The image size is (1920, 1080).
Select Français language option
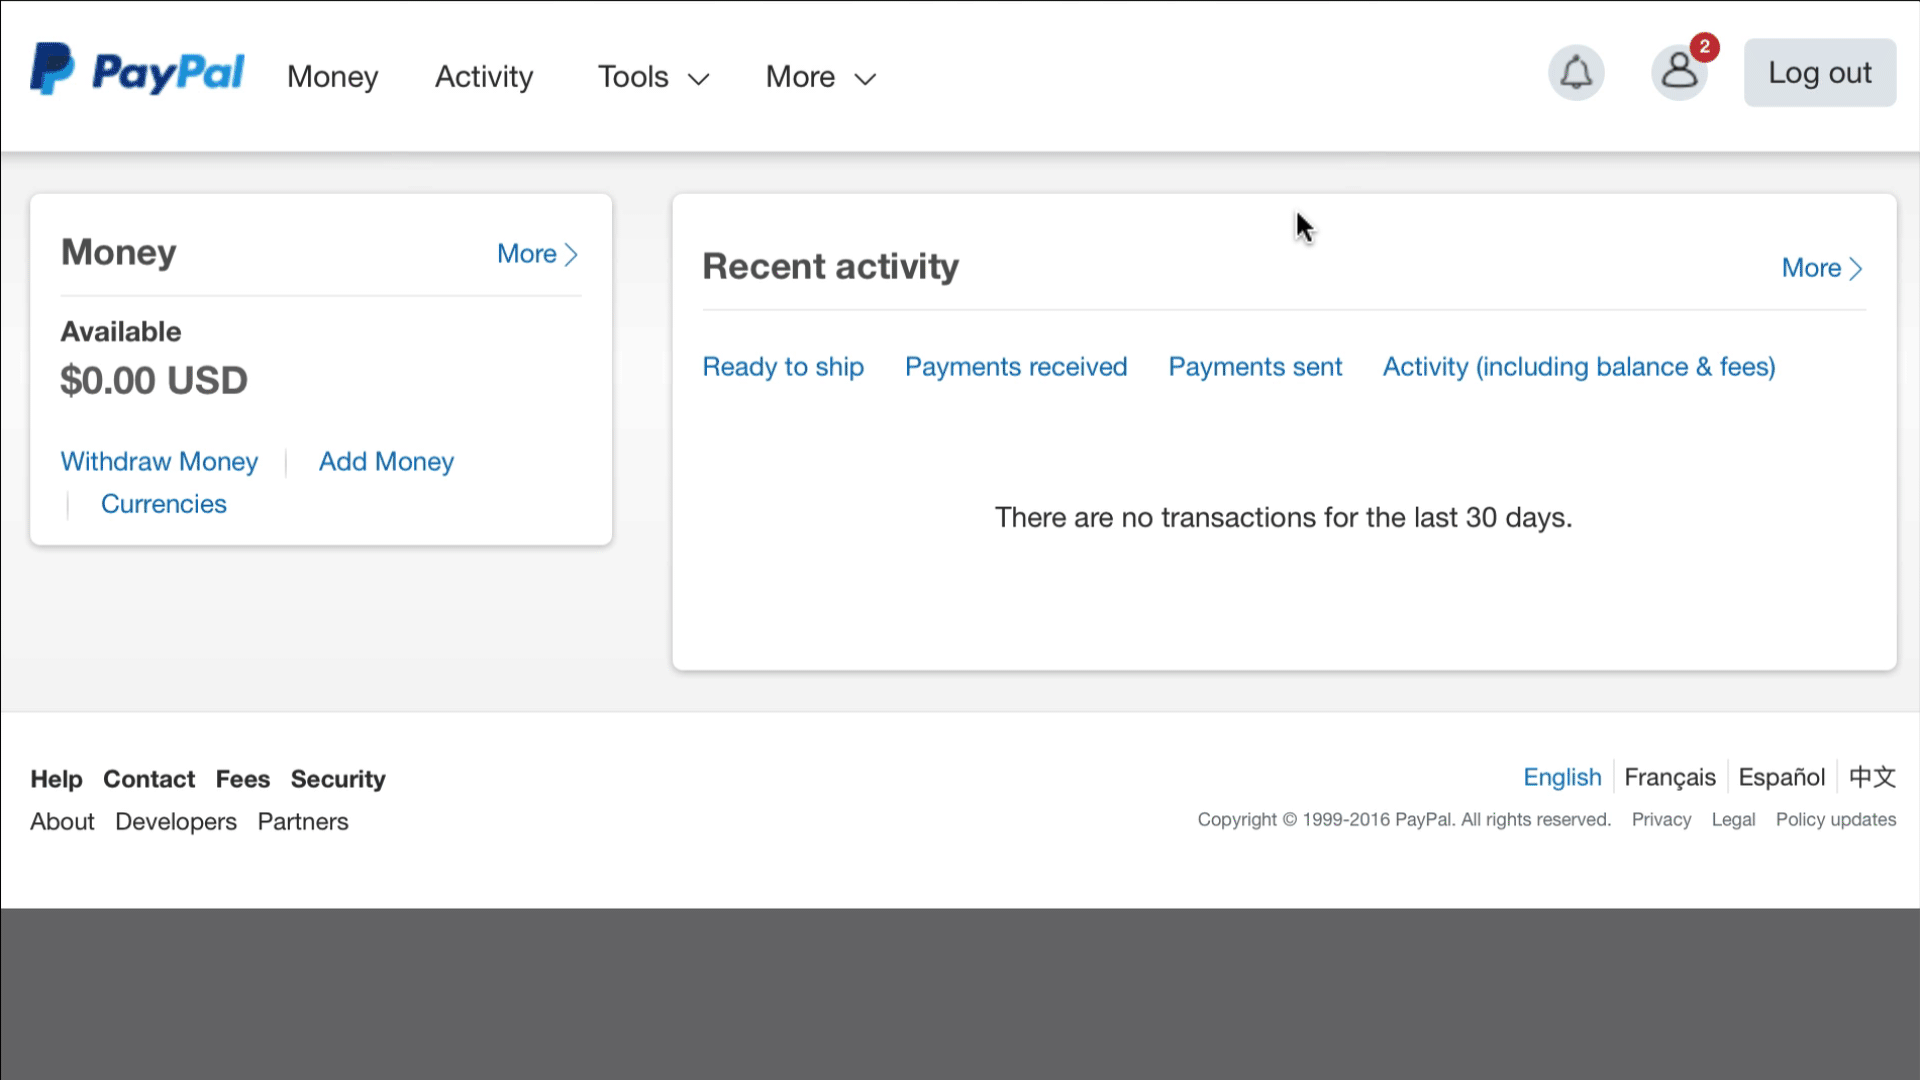point(1669,775)
